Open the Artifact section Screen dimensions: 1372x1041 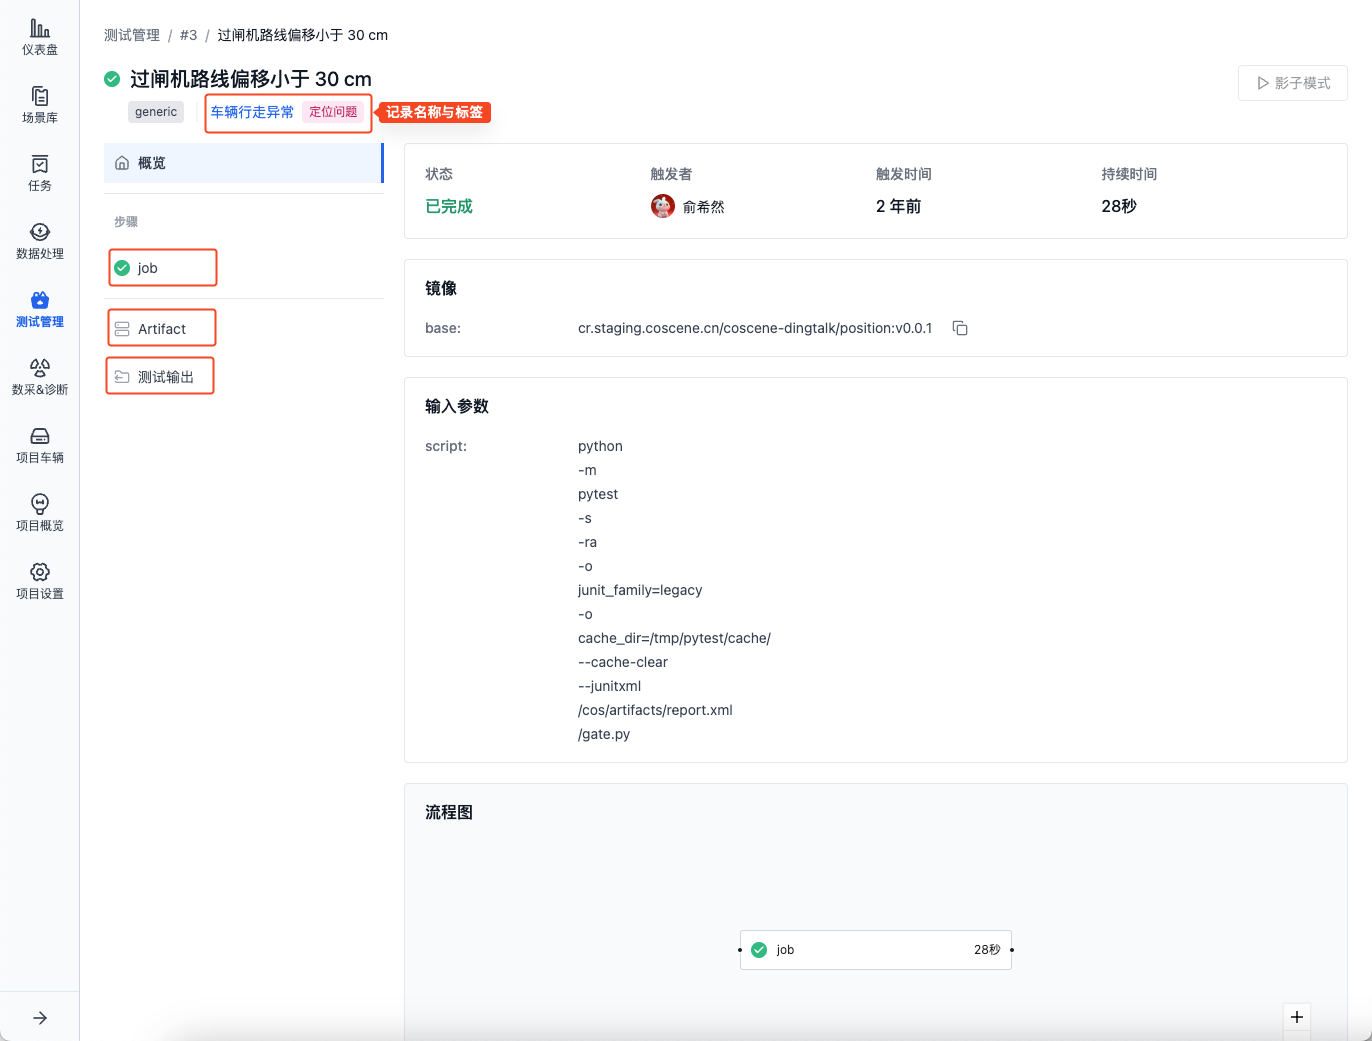162,329
